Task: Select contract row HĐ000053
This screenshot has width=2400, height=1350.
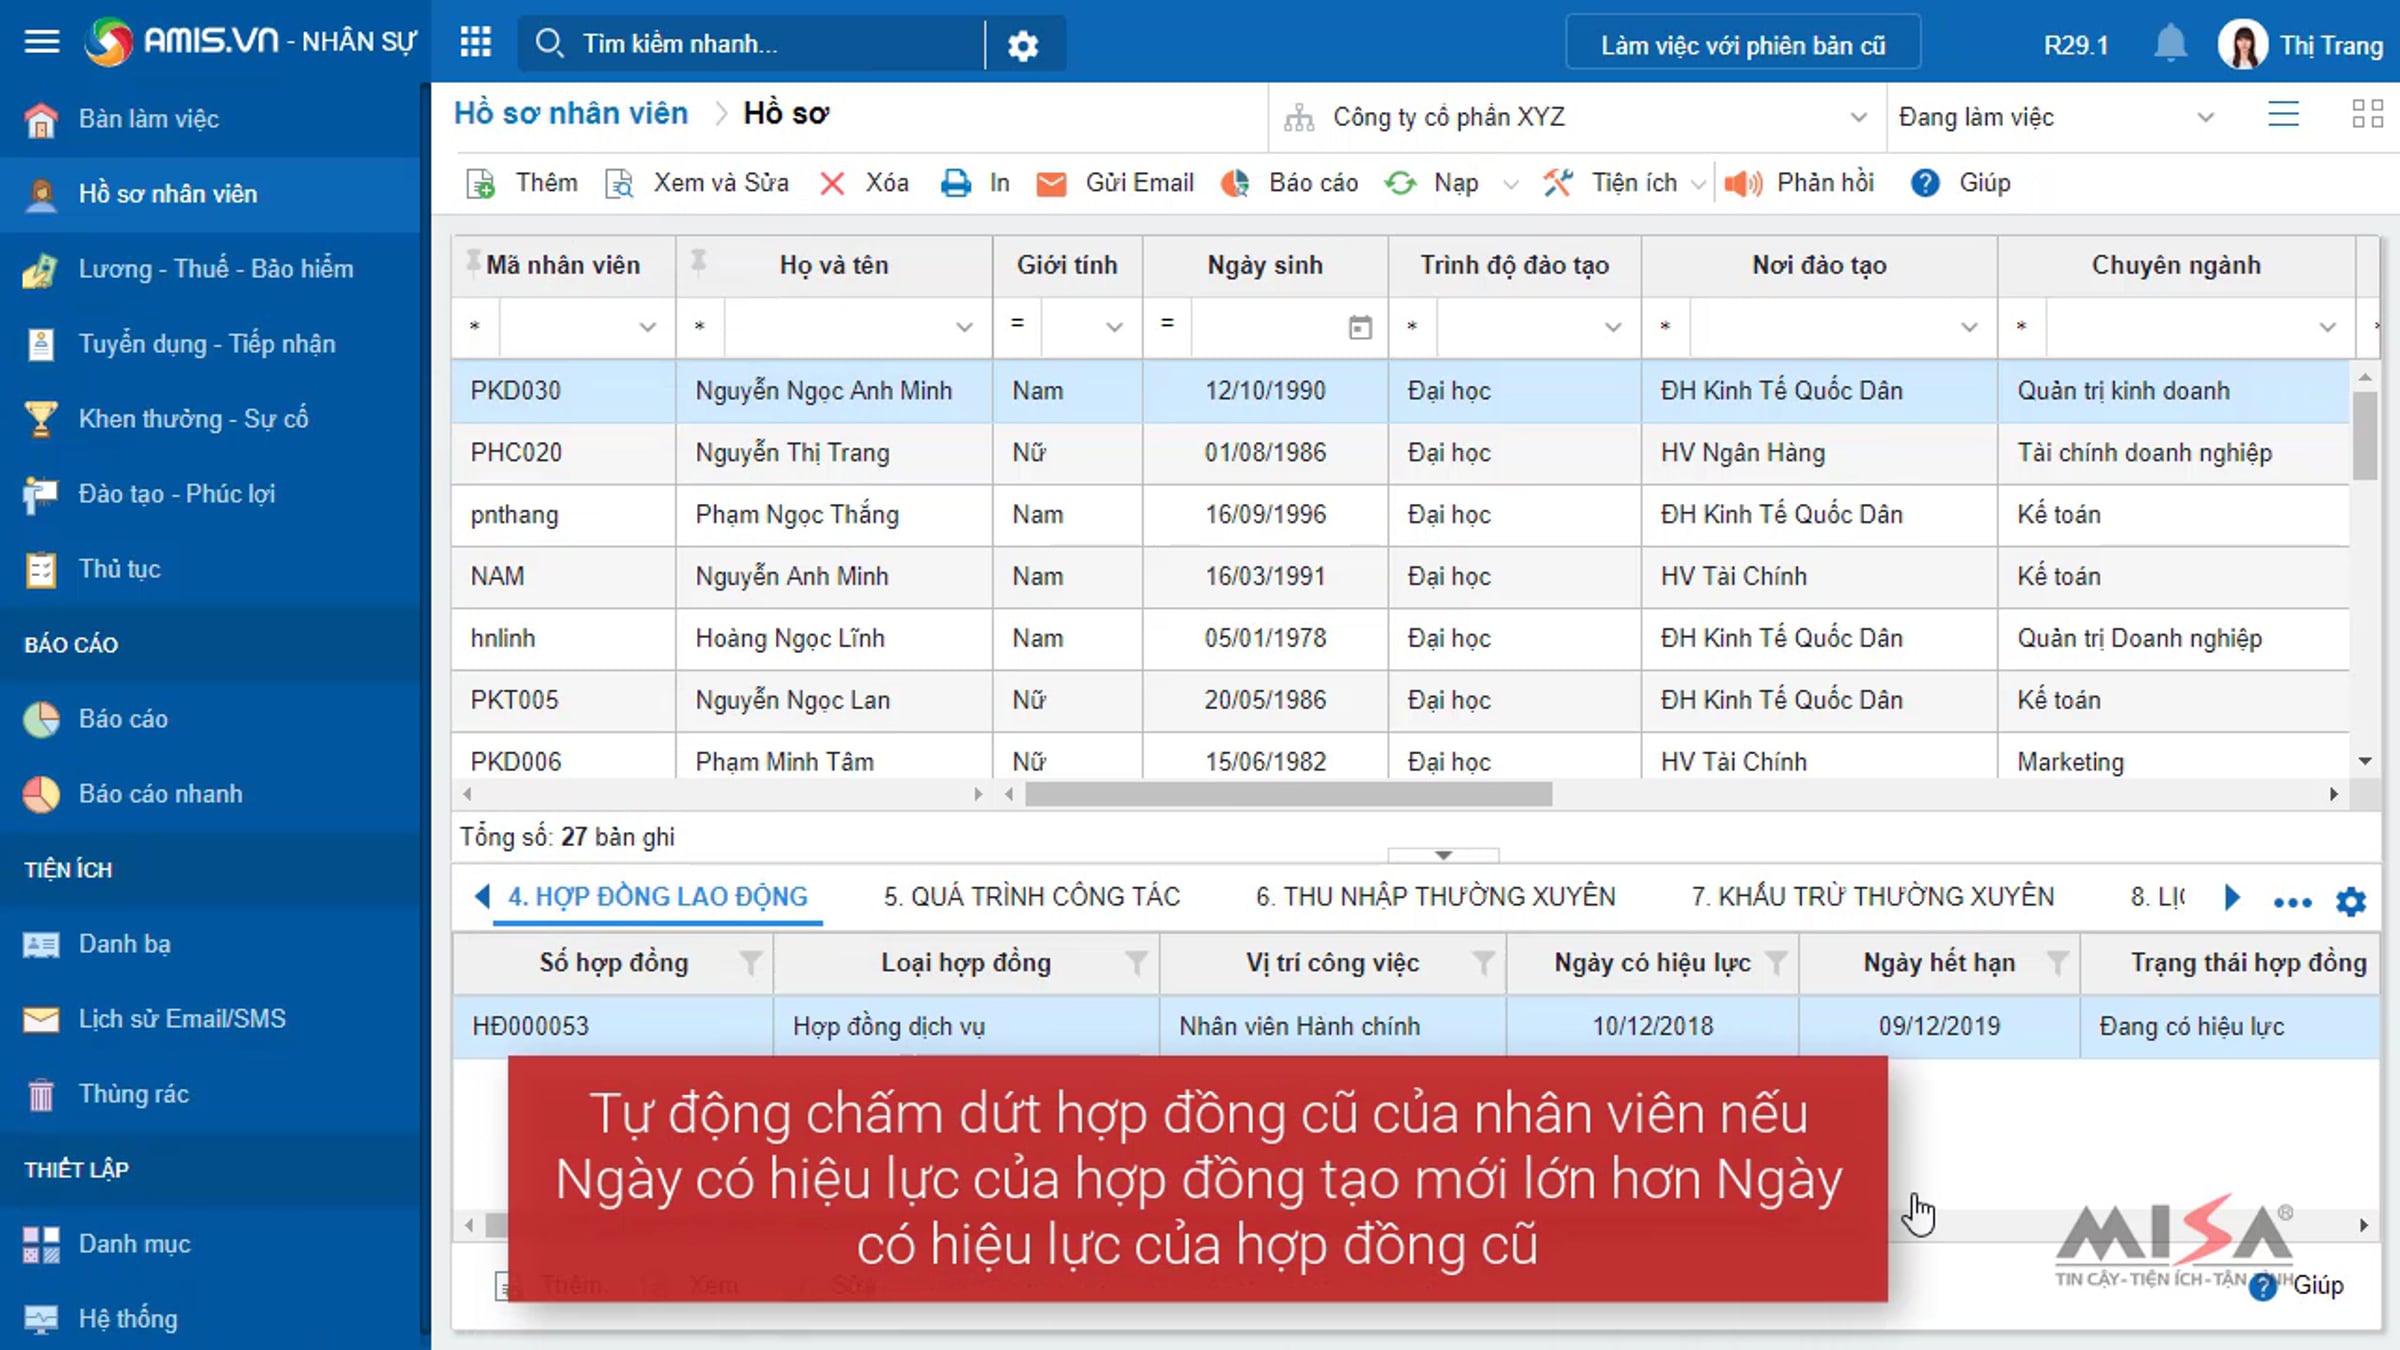Action: [x=1415, y=1026]
